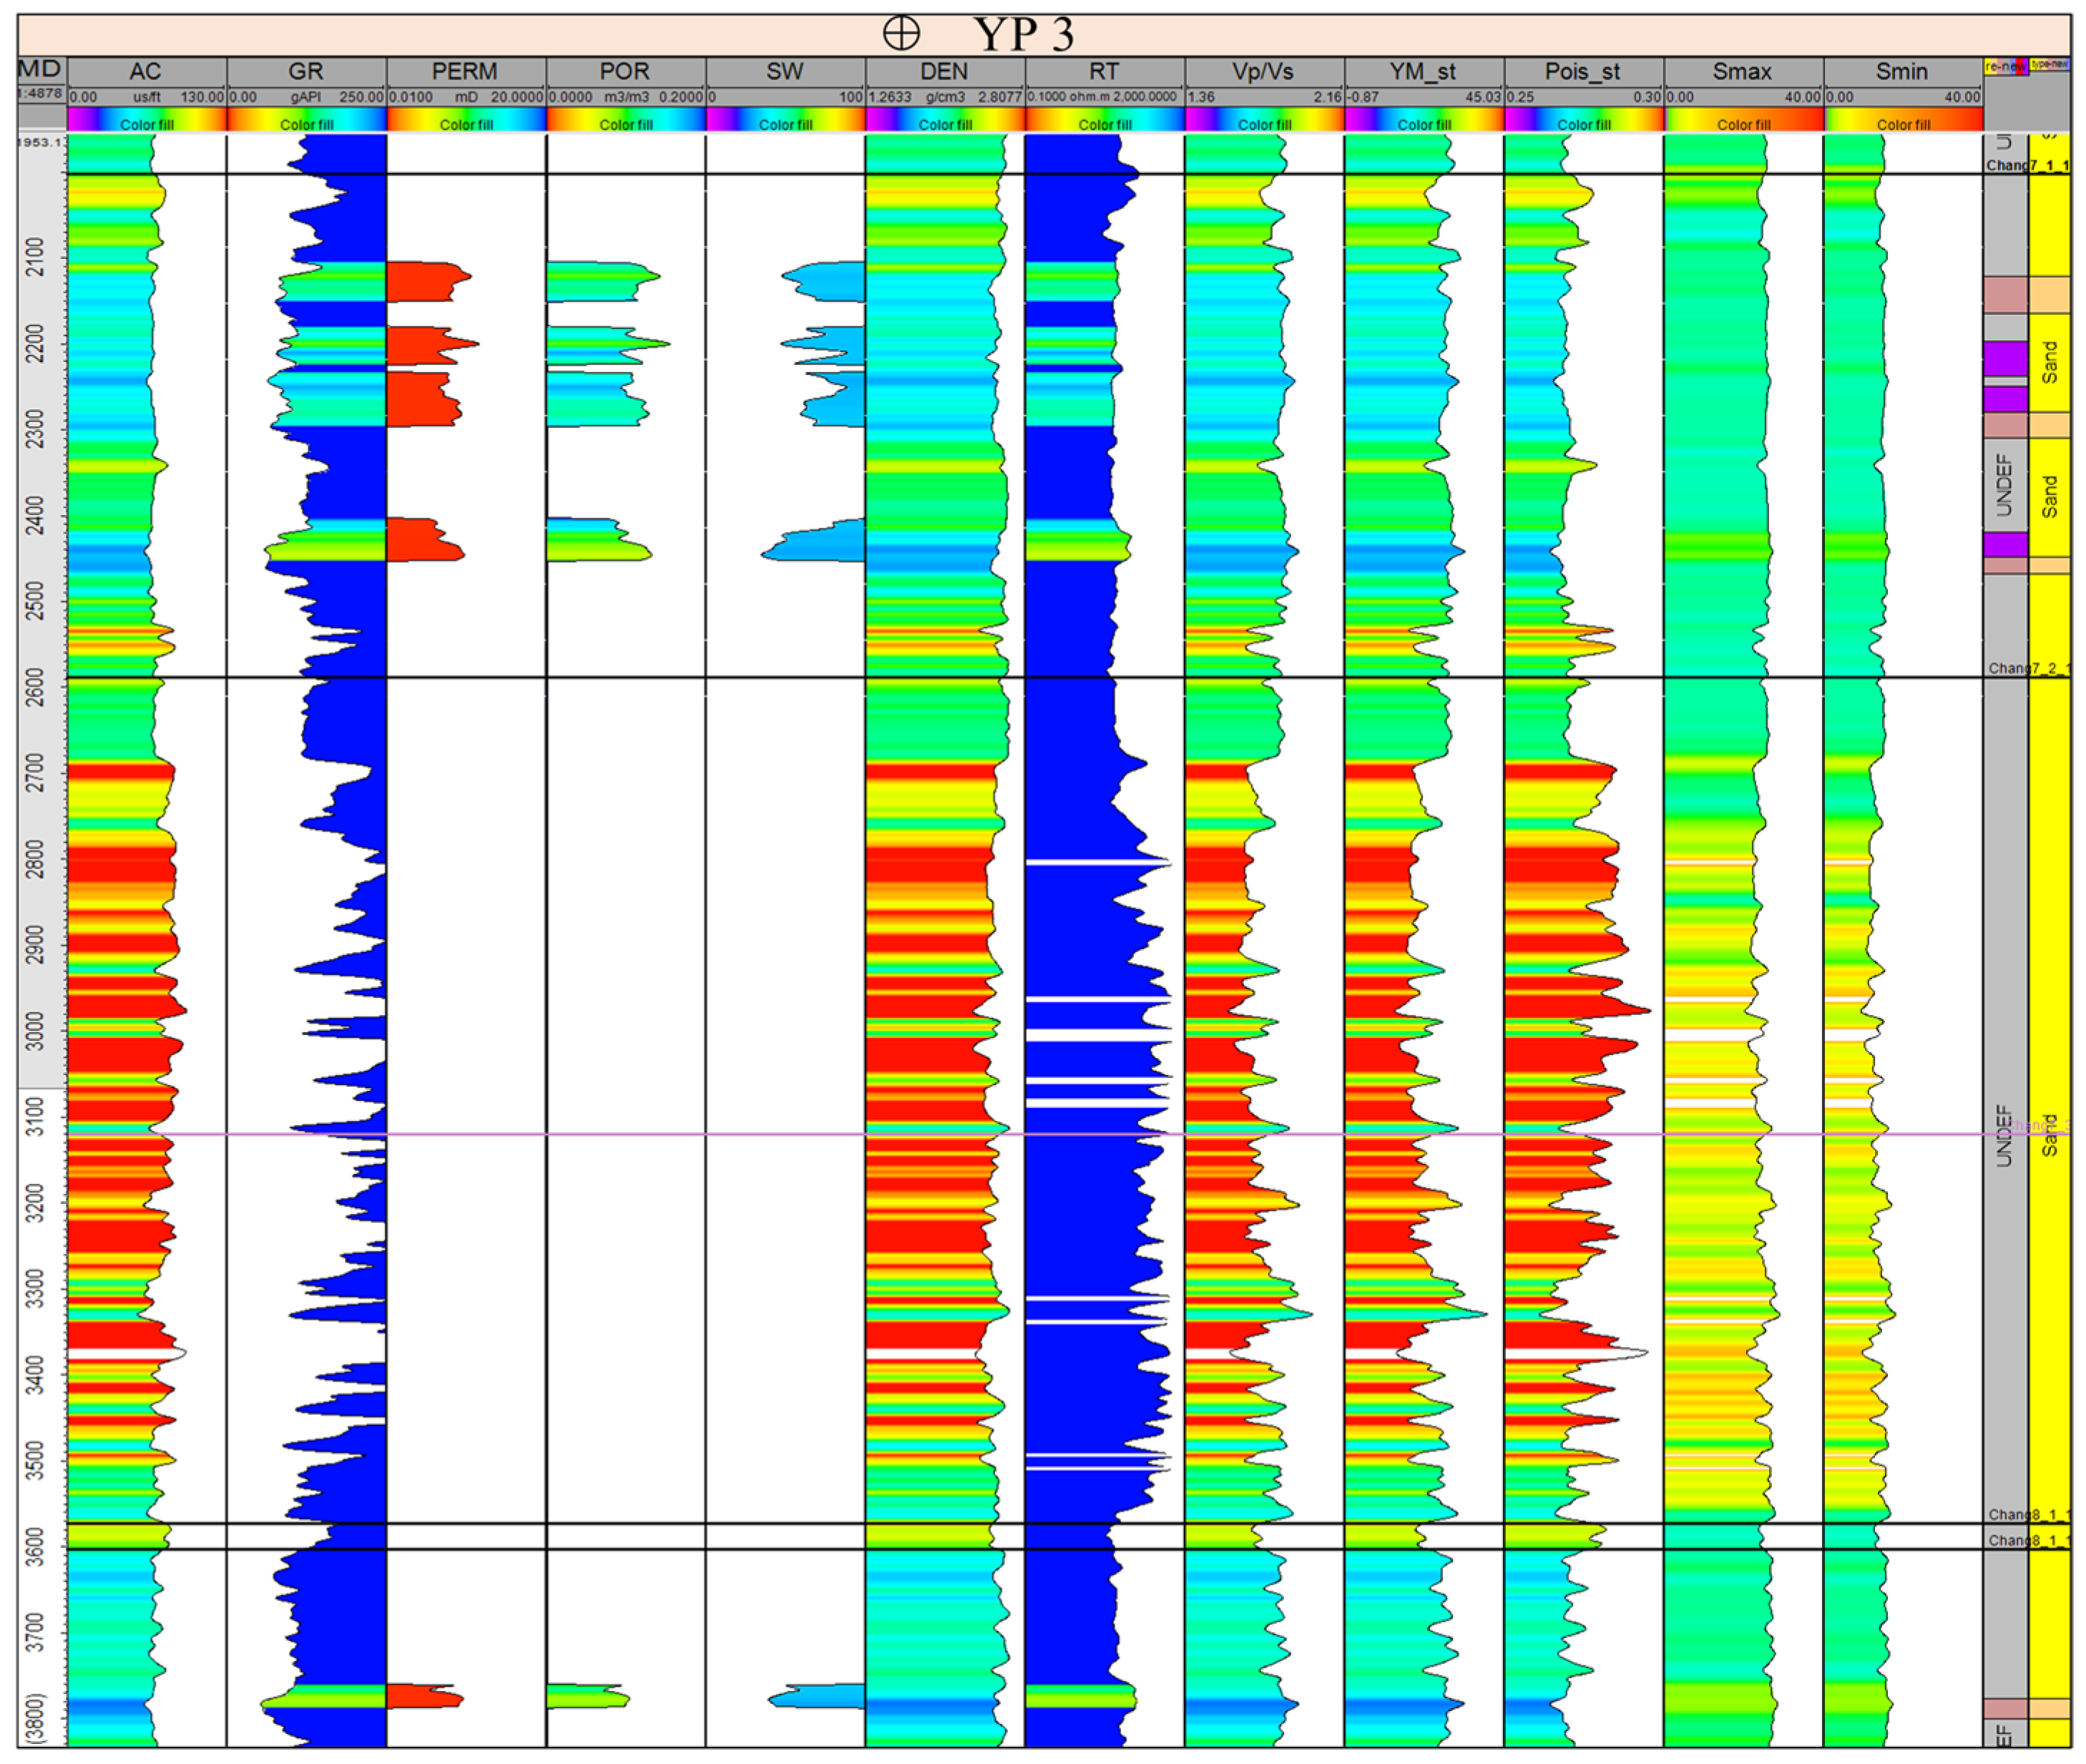Click the PERM track title
The width and height of the screenshot is (2086, 1764).
(x=465, y=71)
